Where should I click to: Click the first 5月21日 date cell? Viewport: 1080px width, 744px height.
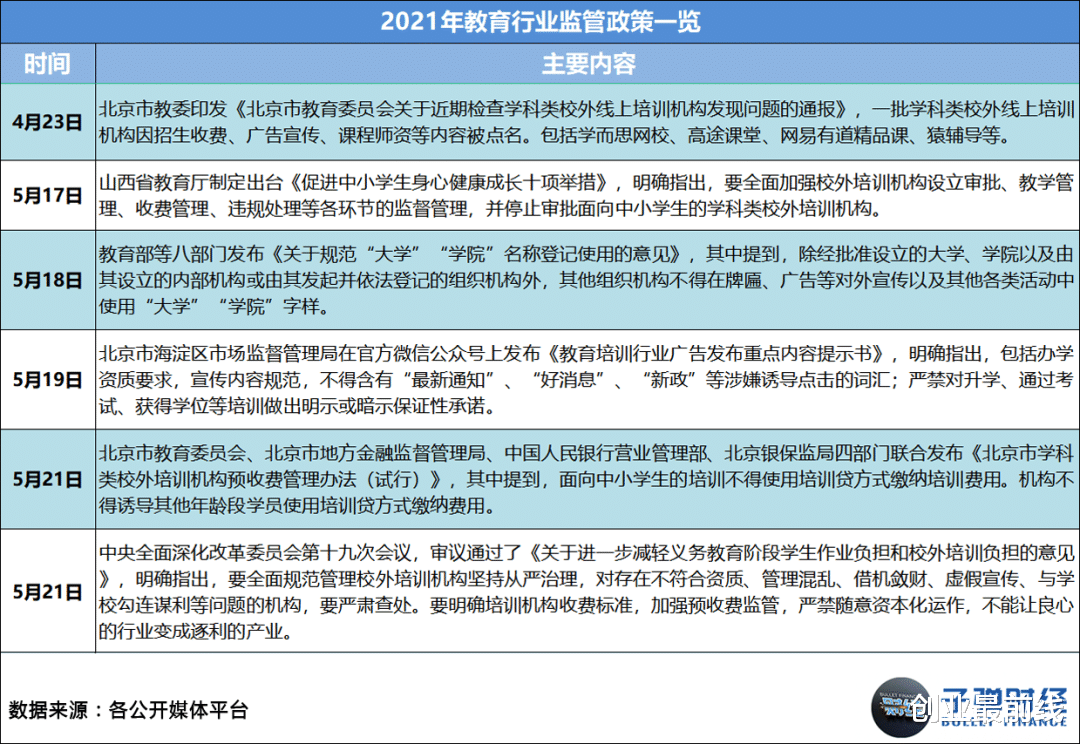(49, 480)
